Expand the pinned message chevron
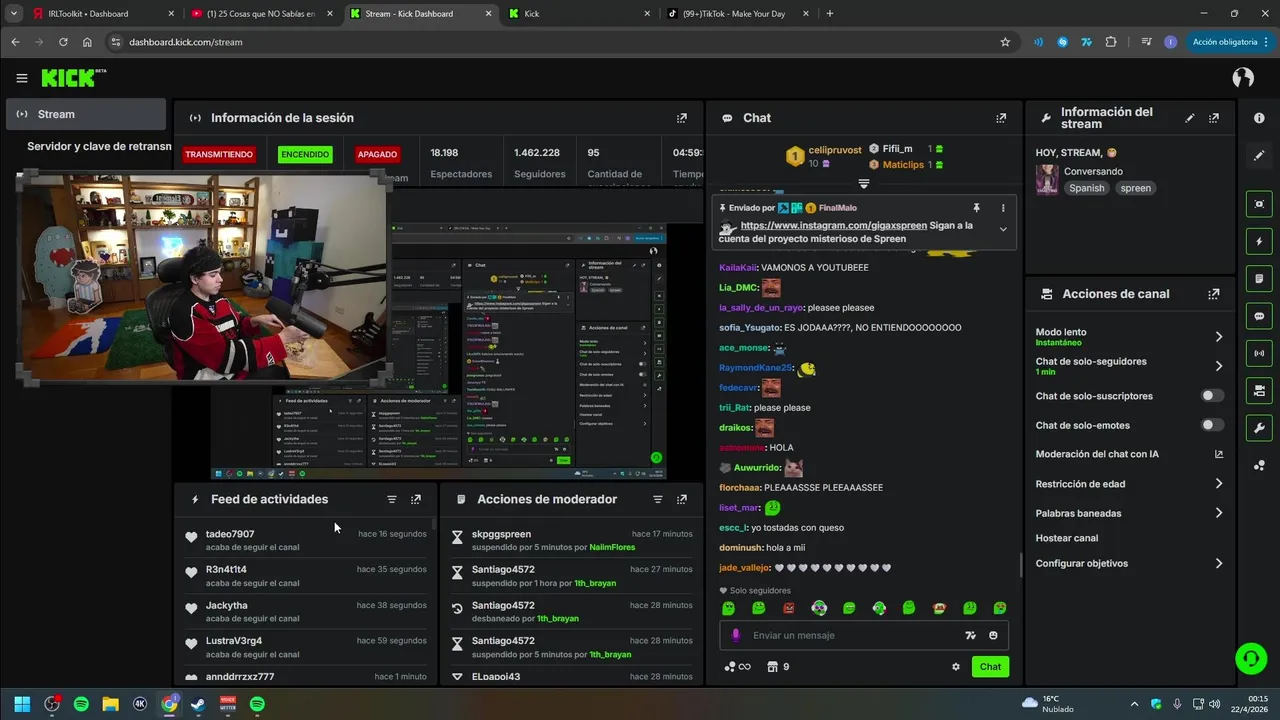The width and height of the screenshot is (1280, 720). pos(1003,229)
